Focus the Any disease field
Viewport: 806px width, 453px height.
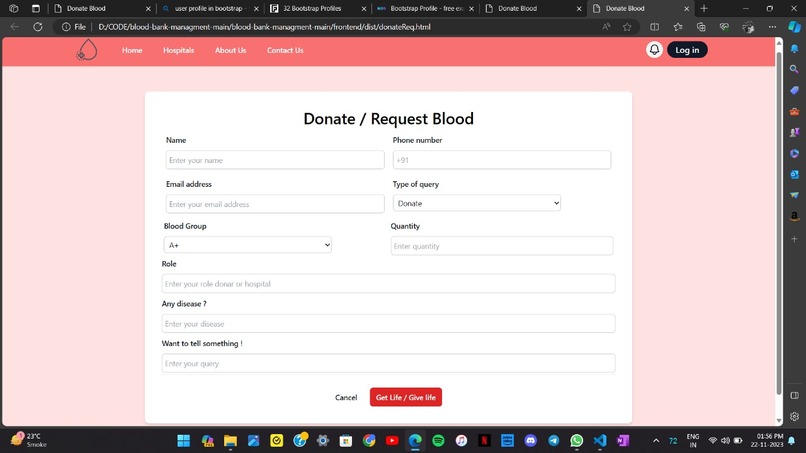(388, 323)
